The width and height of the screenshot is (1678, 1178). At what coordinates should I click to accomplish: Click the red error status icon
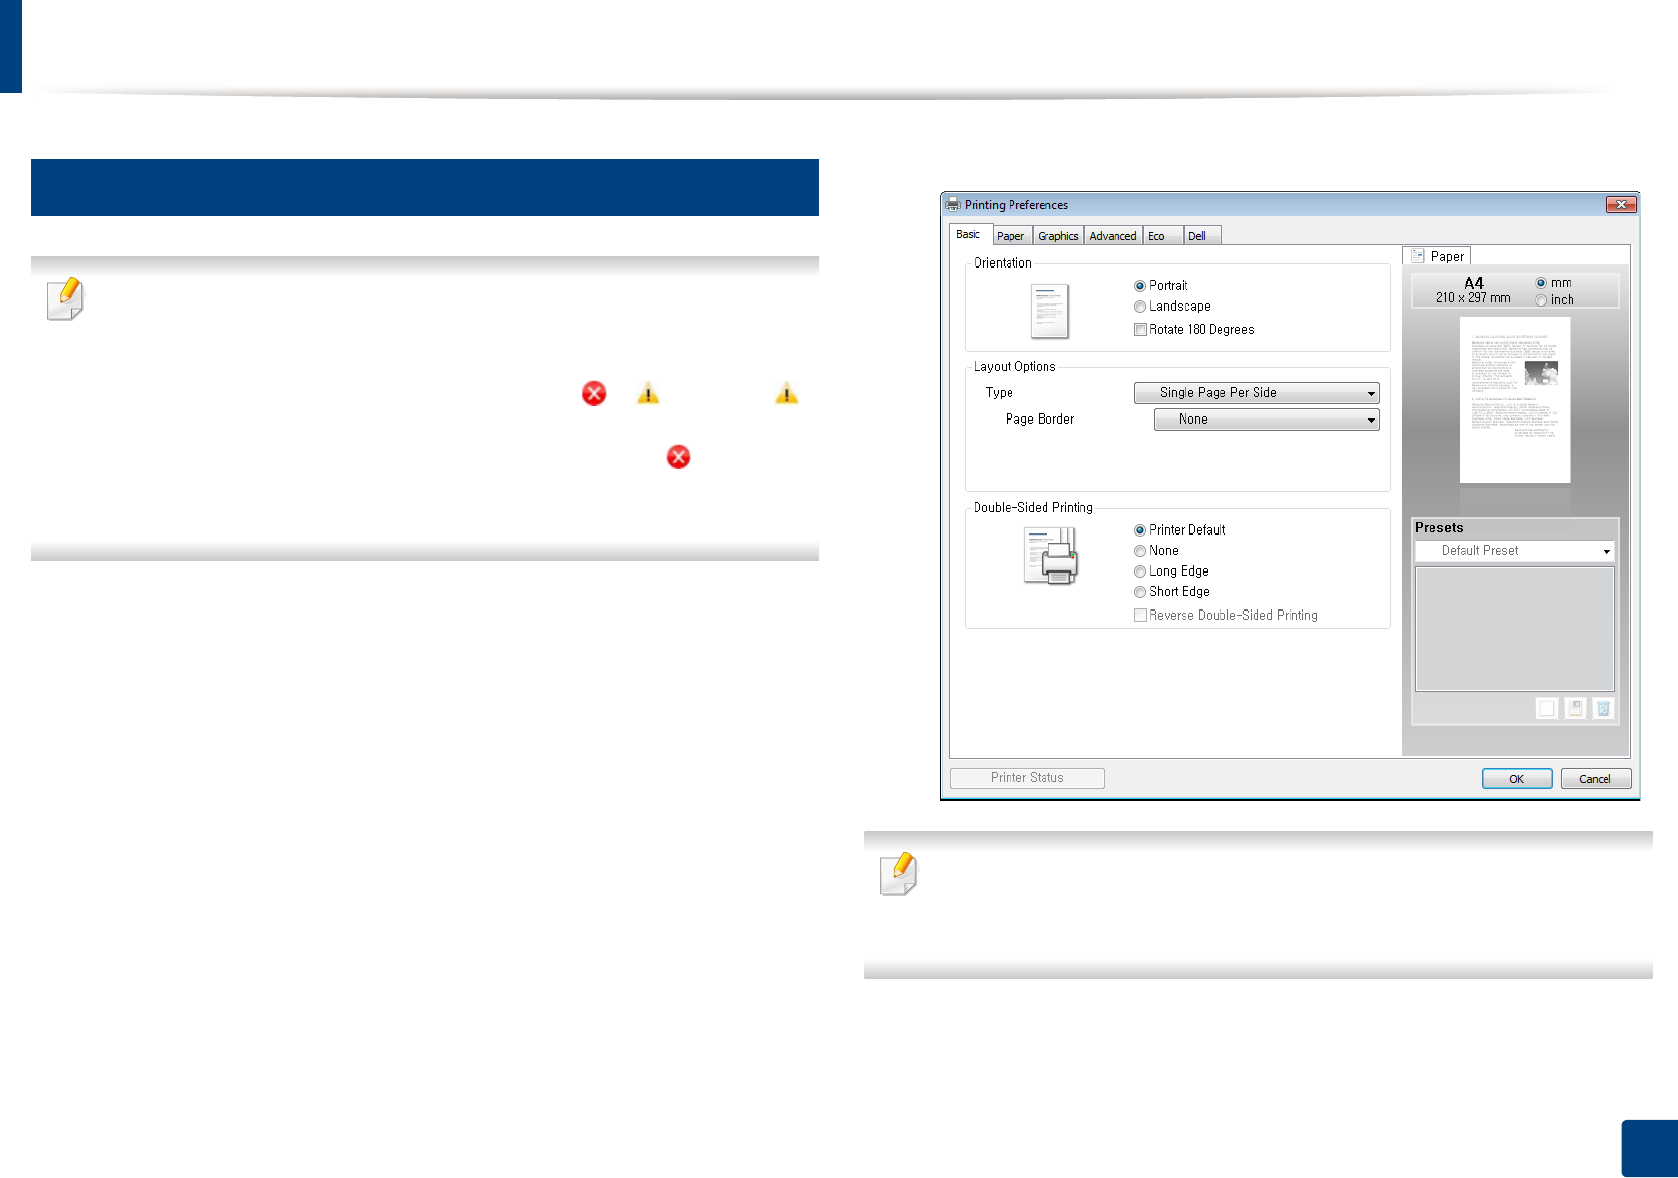tap(593, 394)
